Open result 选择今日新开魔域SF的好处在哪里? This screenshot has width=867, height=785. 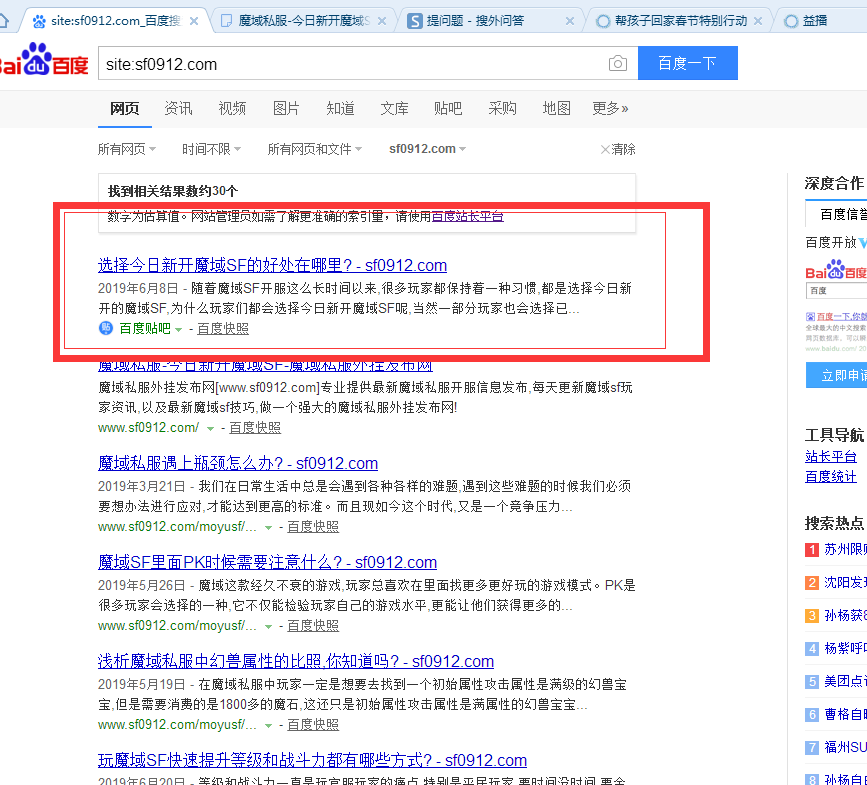272,265
